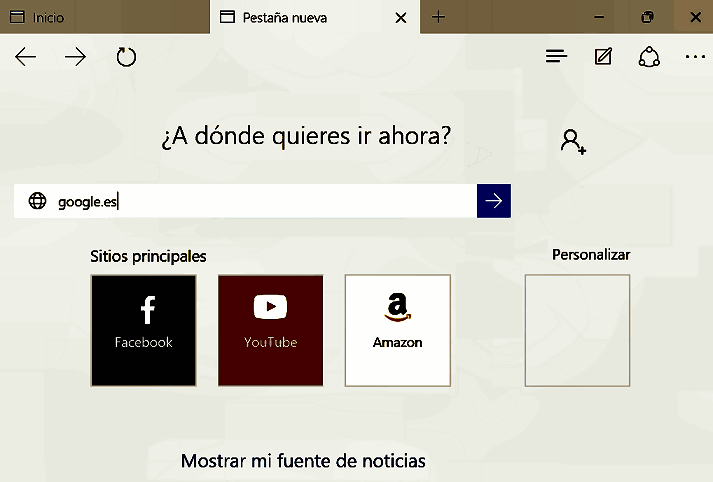
Task: Refresh the current page
Action: (x=126, y=57)
